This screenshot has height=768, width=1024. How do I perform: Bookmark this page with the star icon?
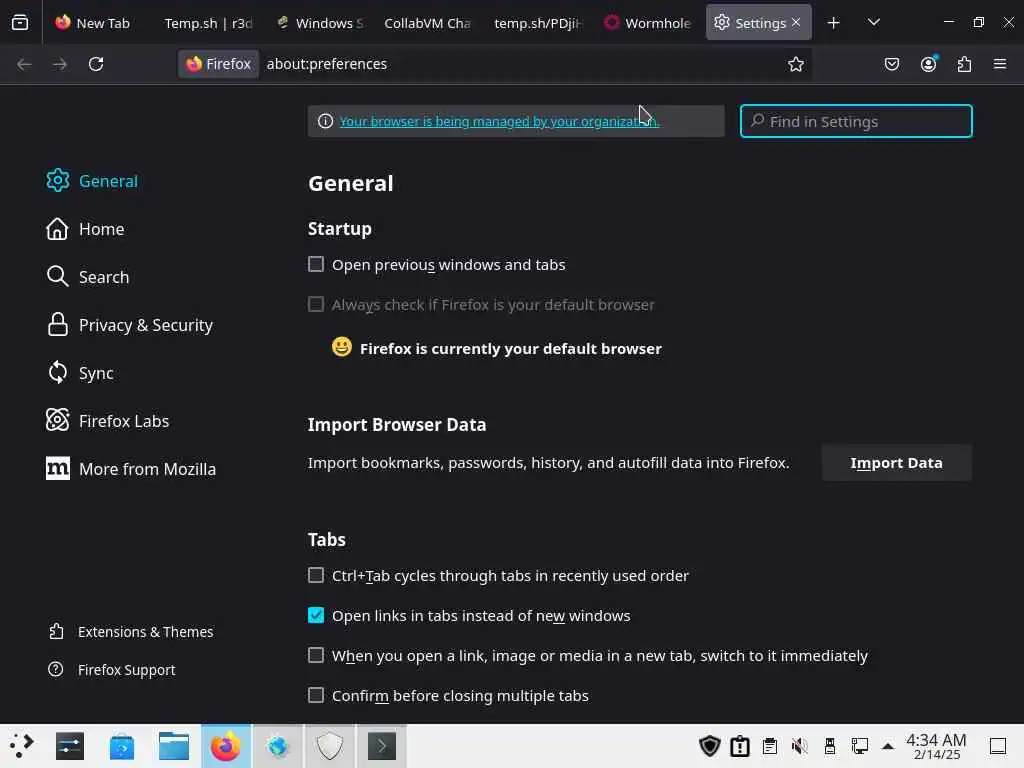coord(795,64)
